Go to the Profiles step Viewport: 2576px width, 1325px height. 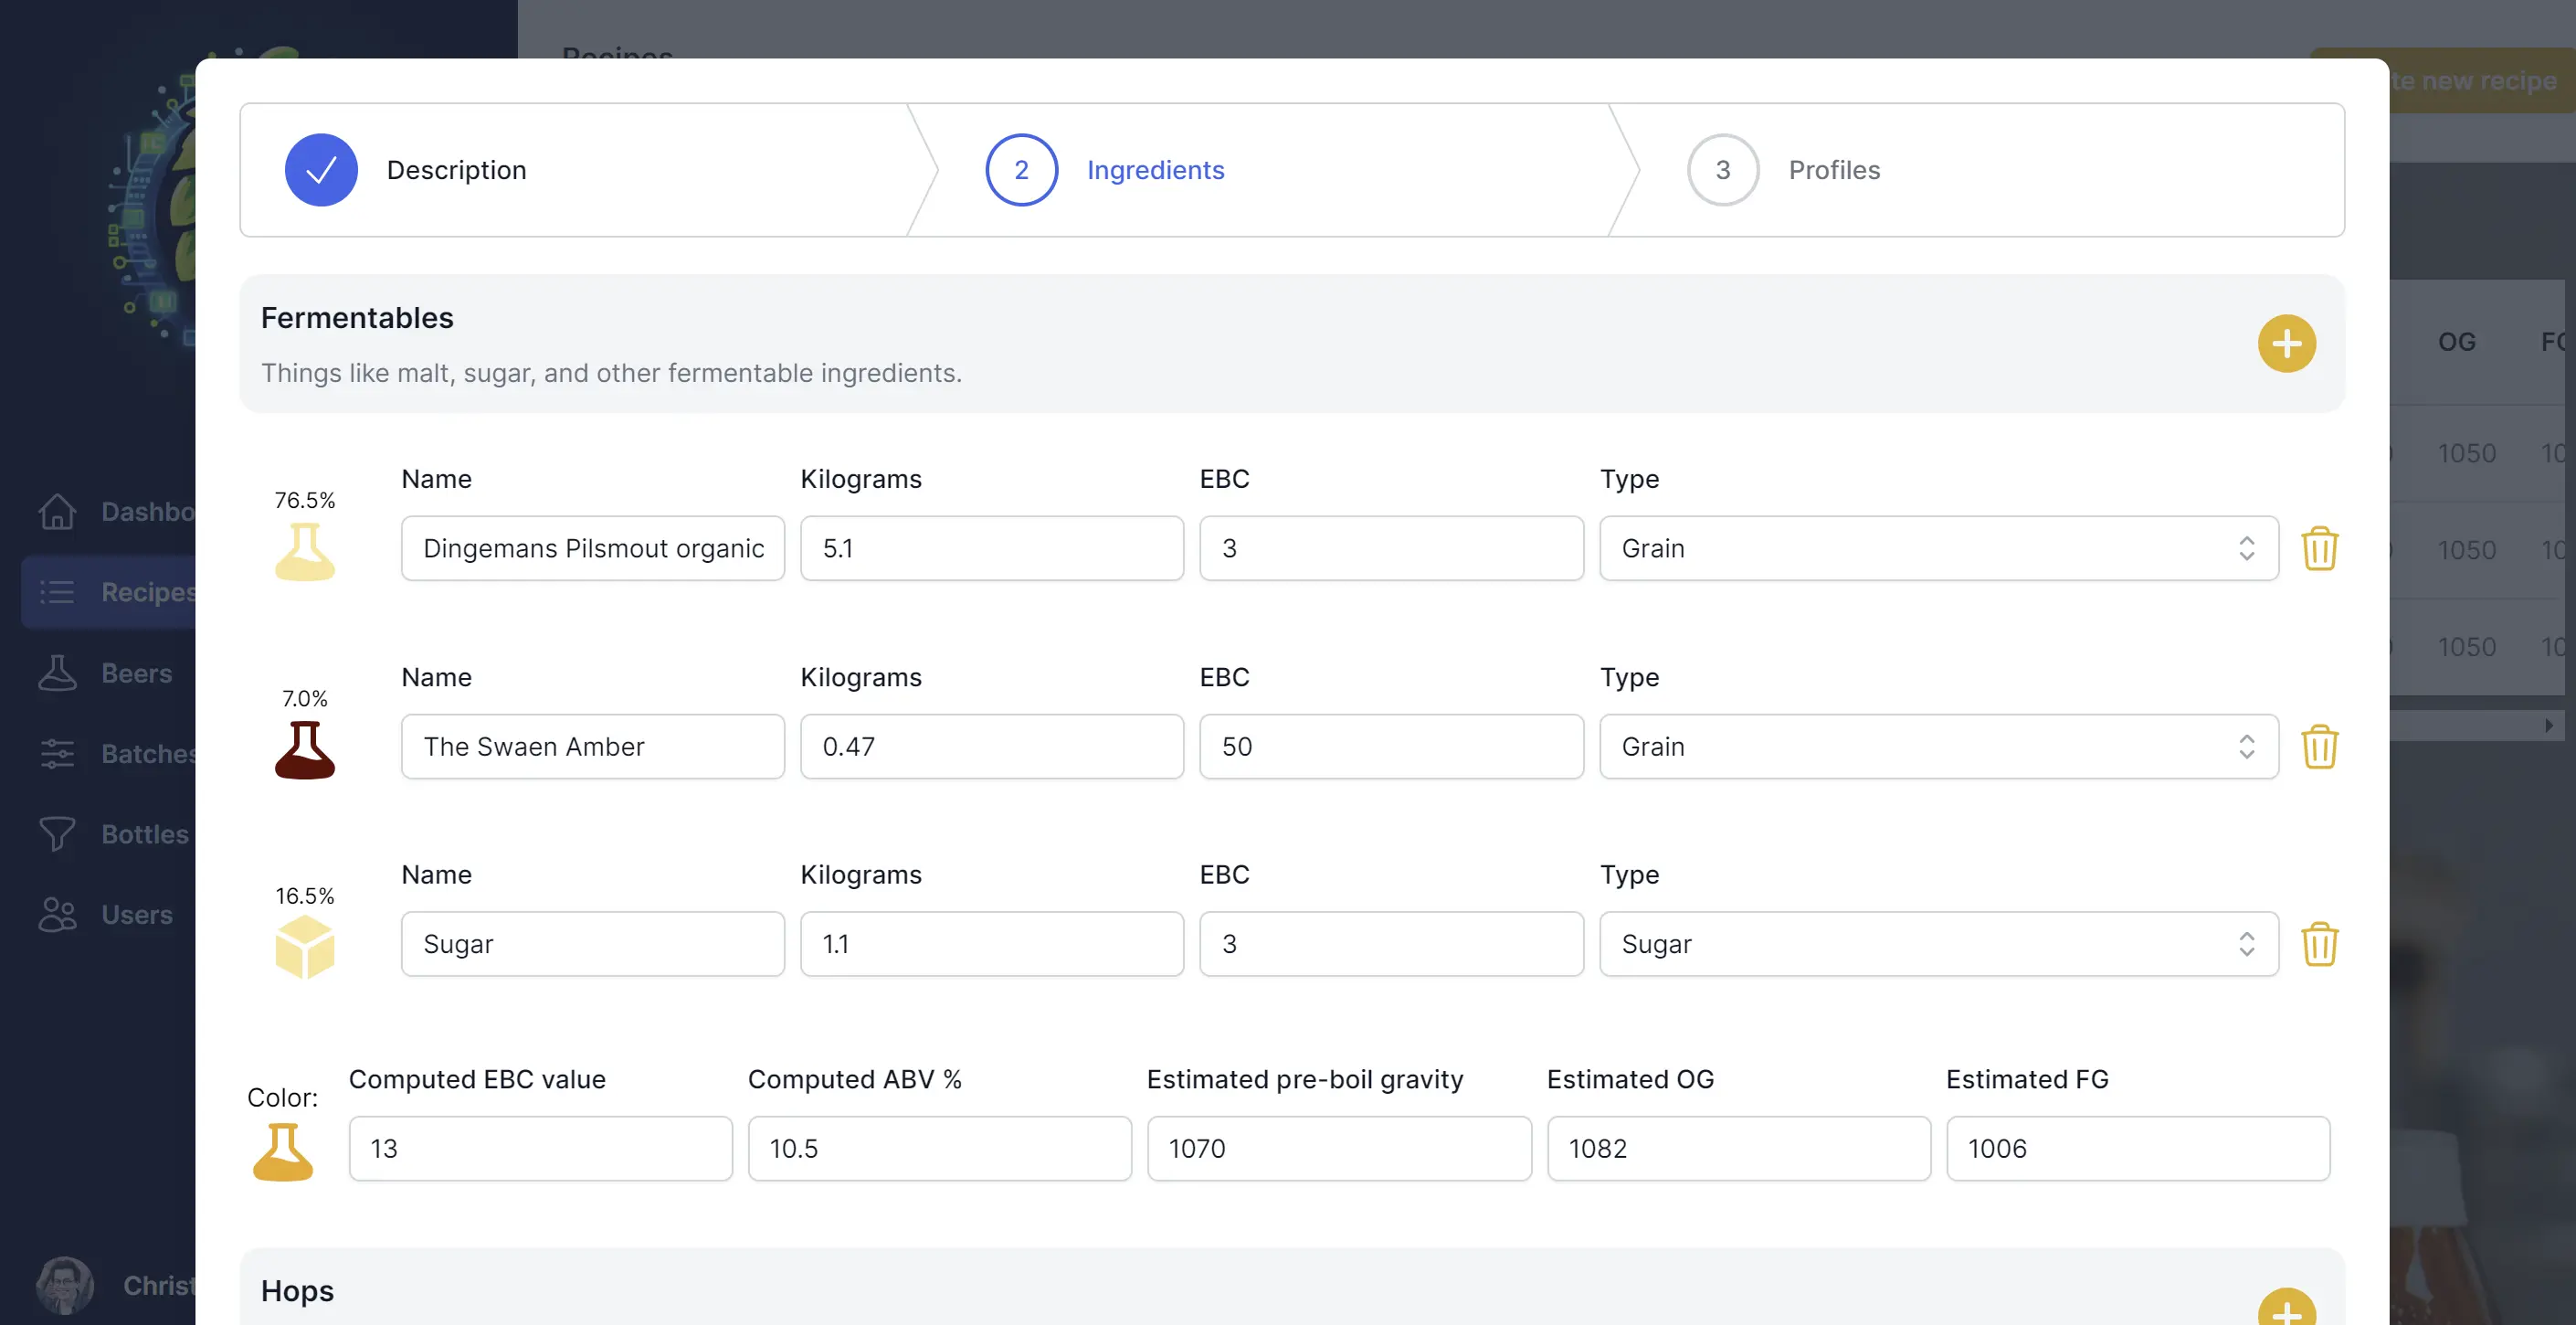pos(1833,170)
